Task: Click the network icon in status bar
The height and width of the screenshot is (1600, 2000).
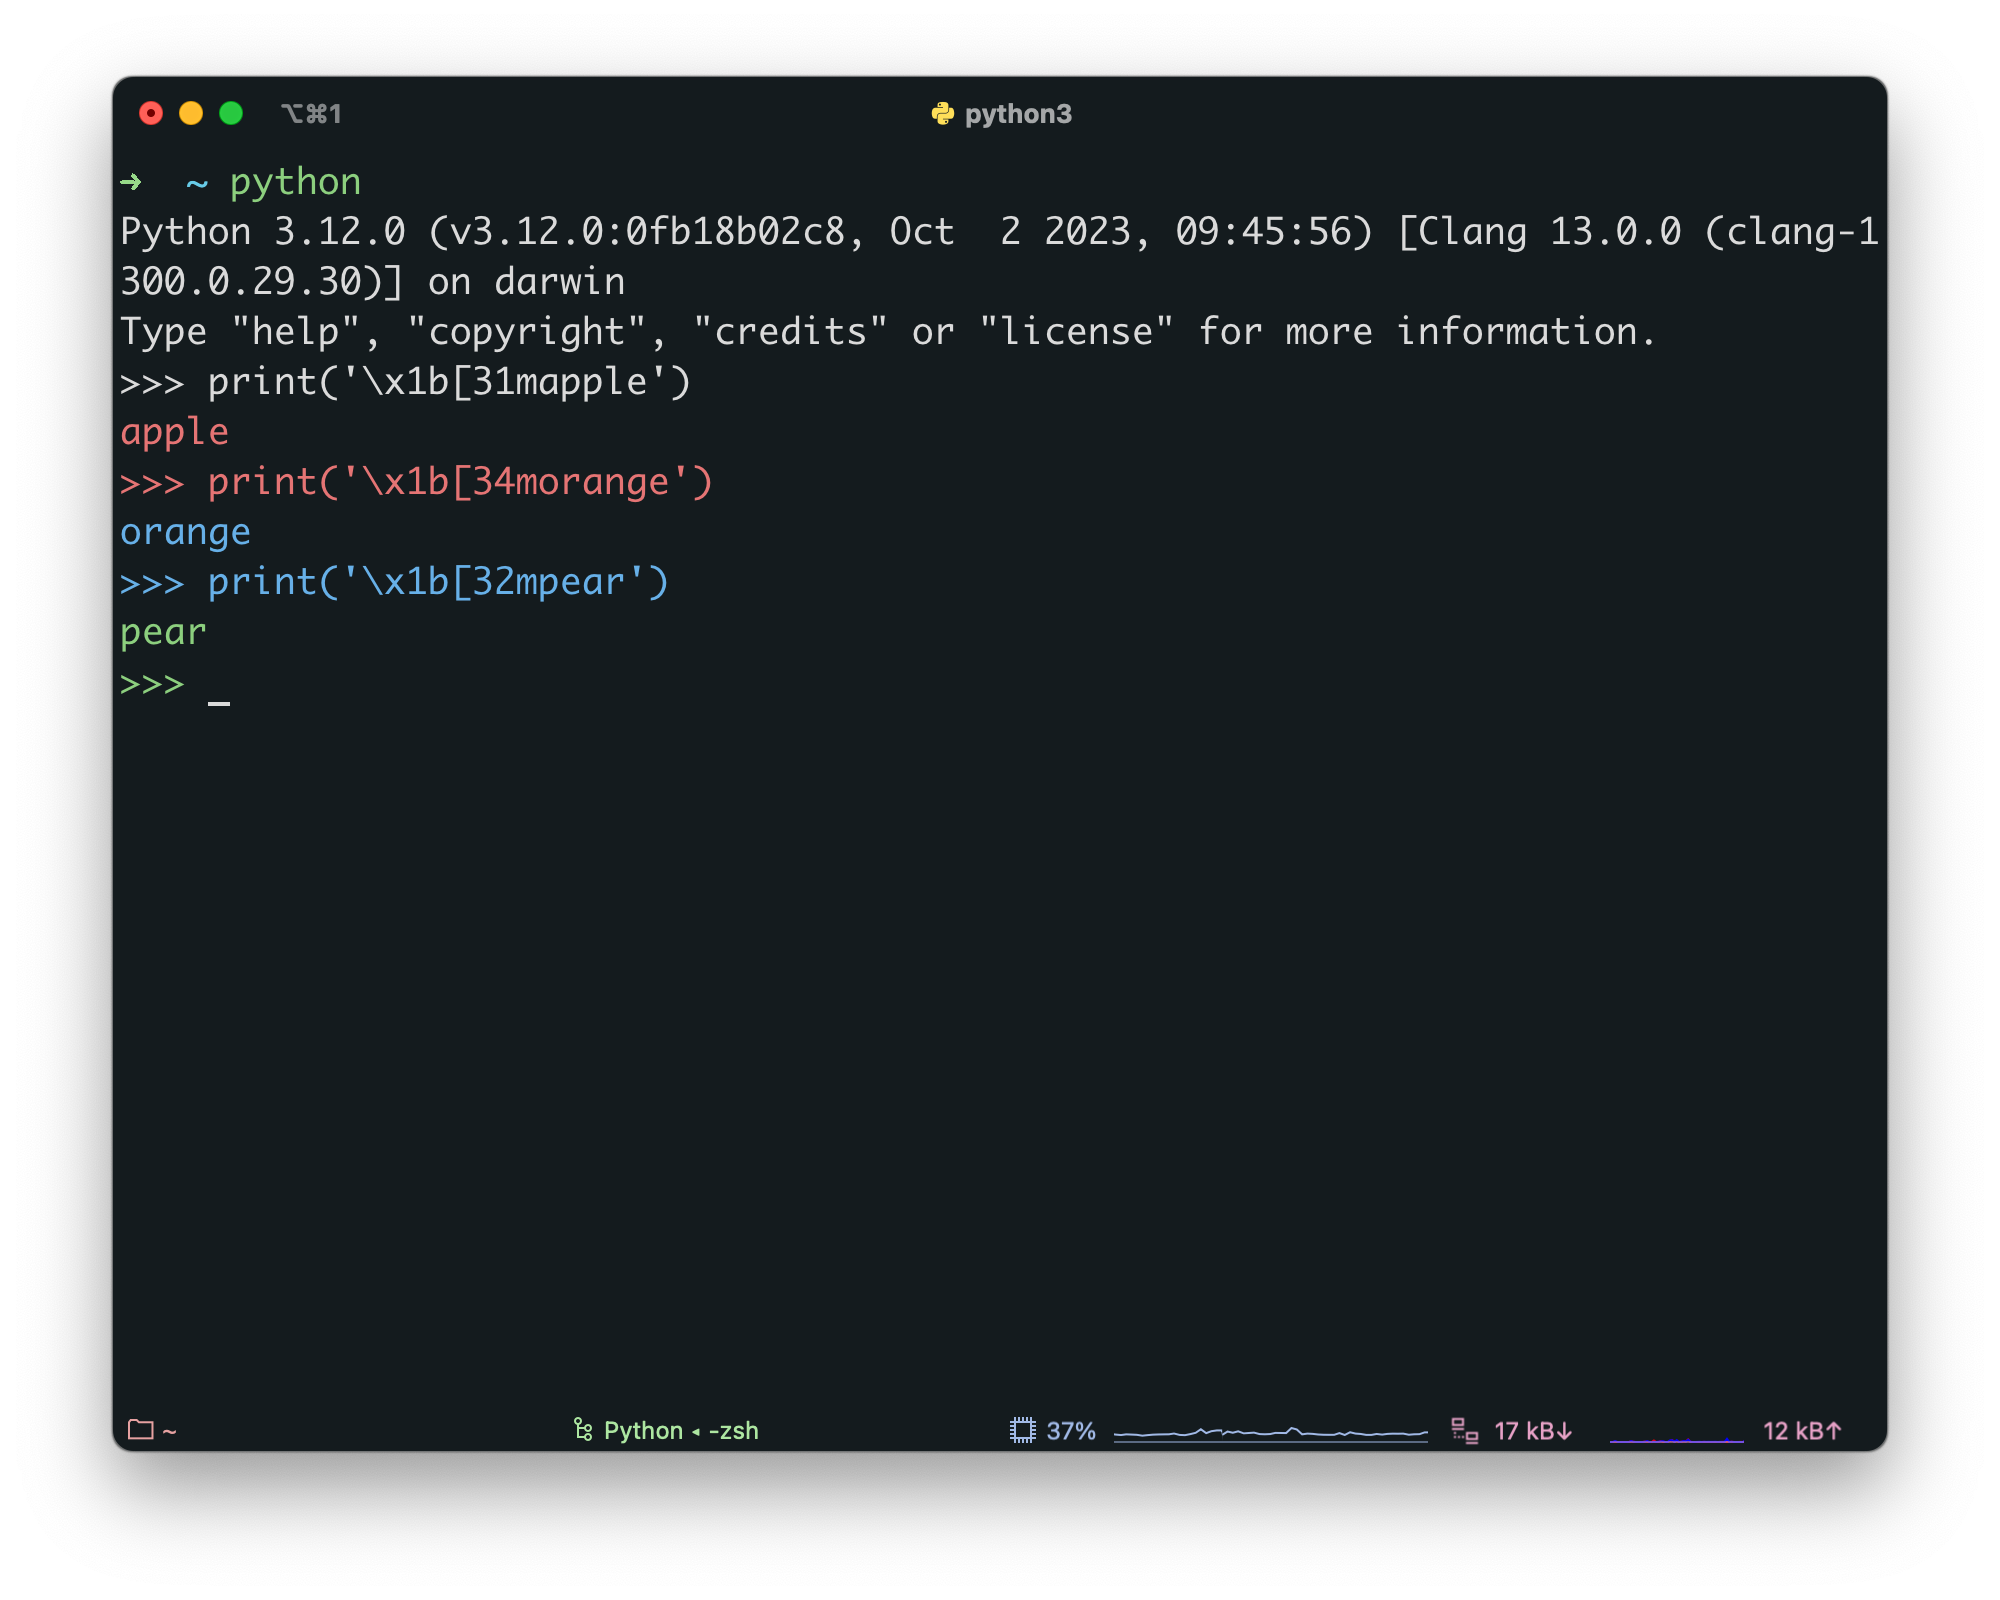Action: [1464, 1431]
